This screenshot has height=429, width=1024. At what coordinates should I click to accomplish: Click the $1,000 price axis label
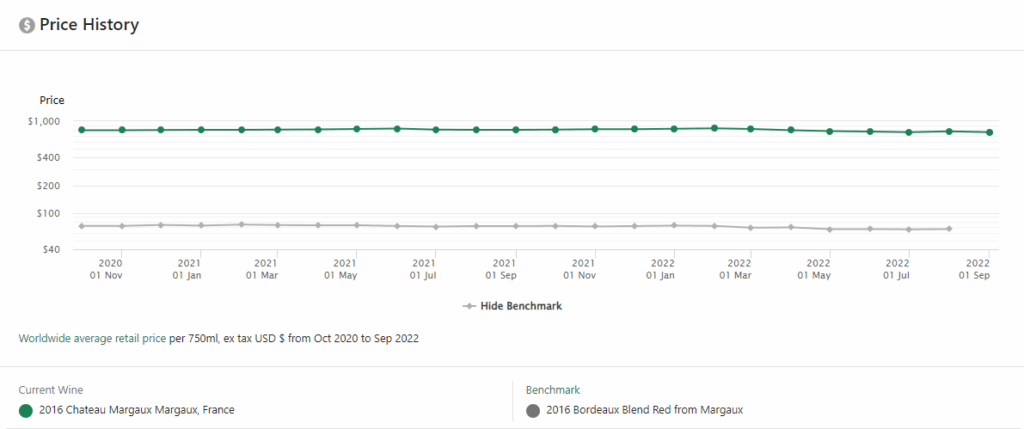click(x=46, y=122)
